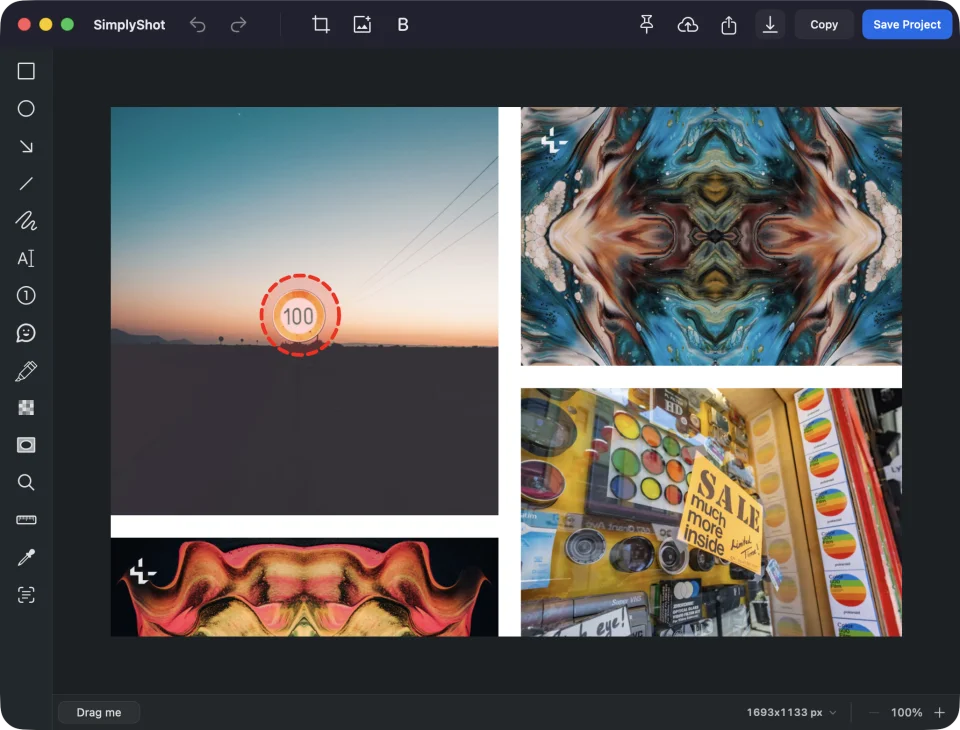Upload screenshot to the cloud

(688, 24)
